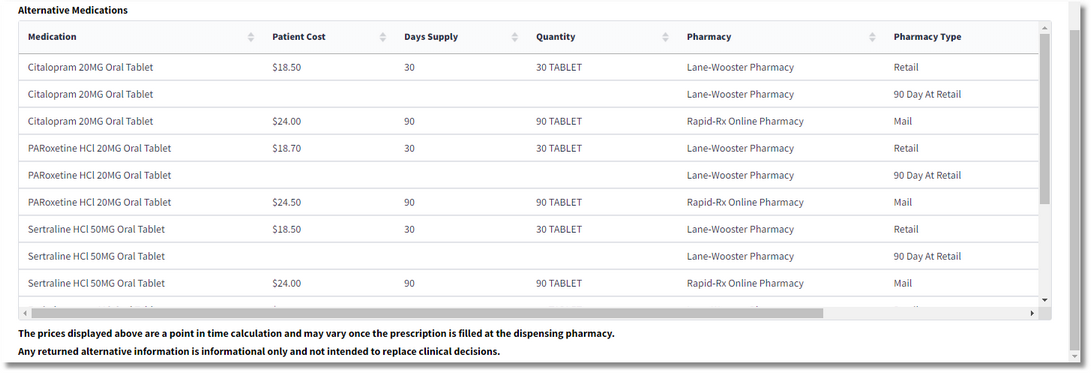
Task: Click horizontal scrollbar left arrow
Action: 26,314
